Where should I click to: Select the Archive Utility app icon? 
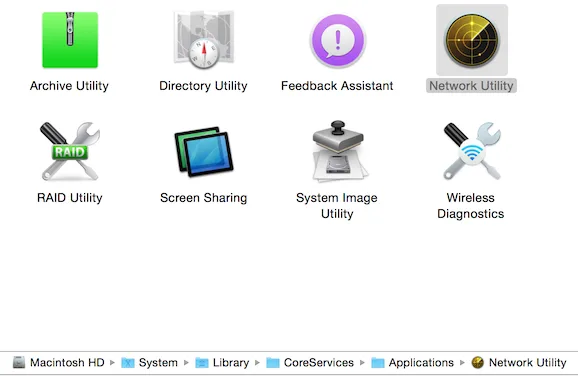tap(70, 40)
